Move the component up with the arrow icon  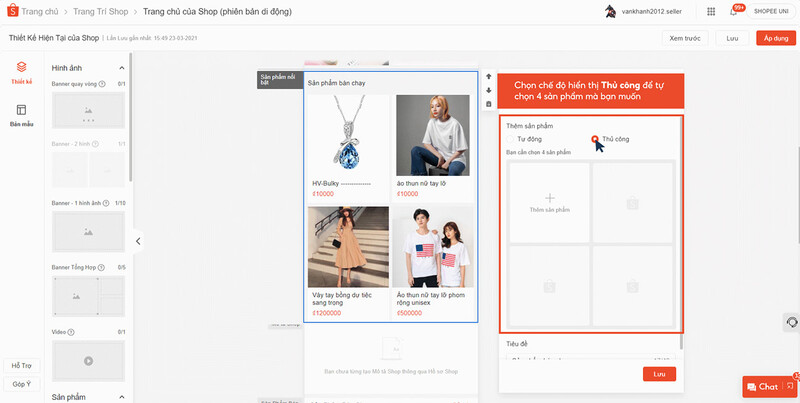pos(488,77)
